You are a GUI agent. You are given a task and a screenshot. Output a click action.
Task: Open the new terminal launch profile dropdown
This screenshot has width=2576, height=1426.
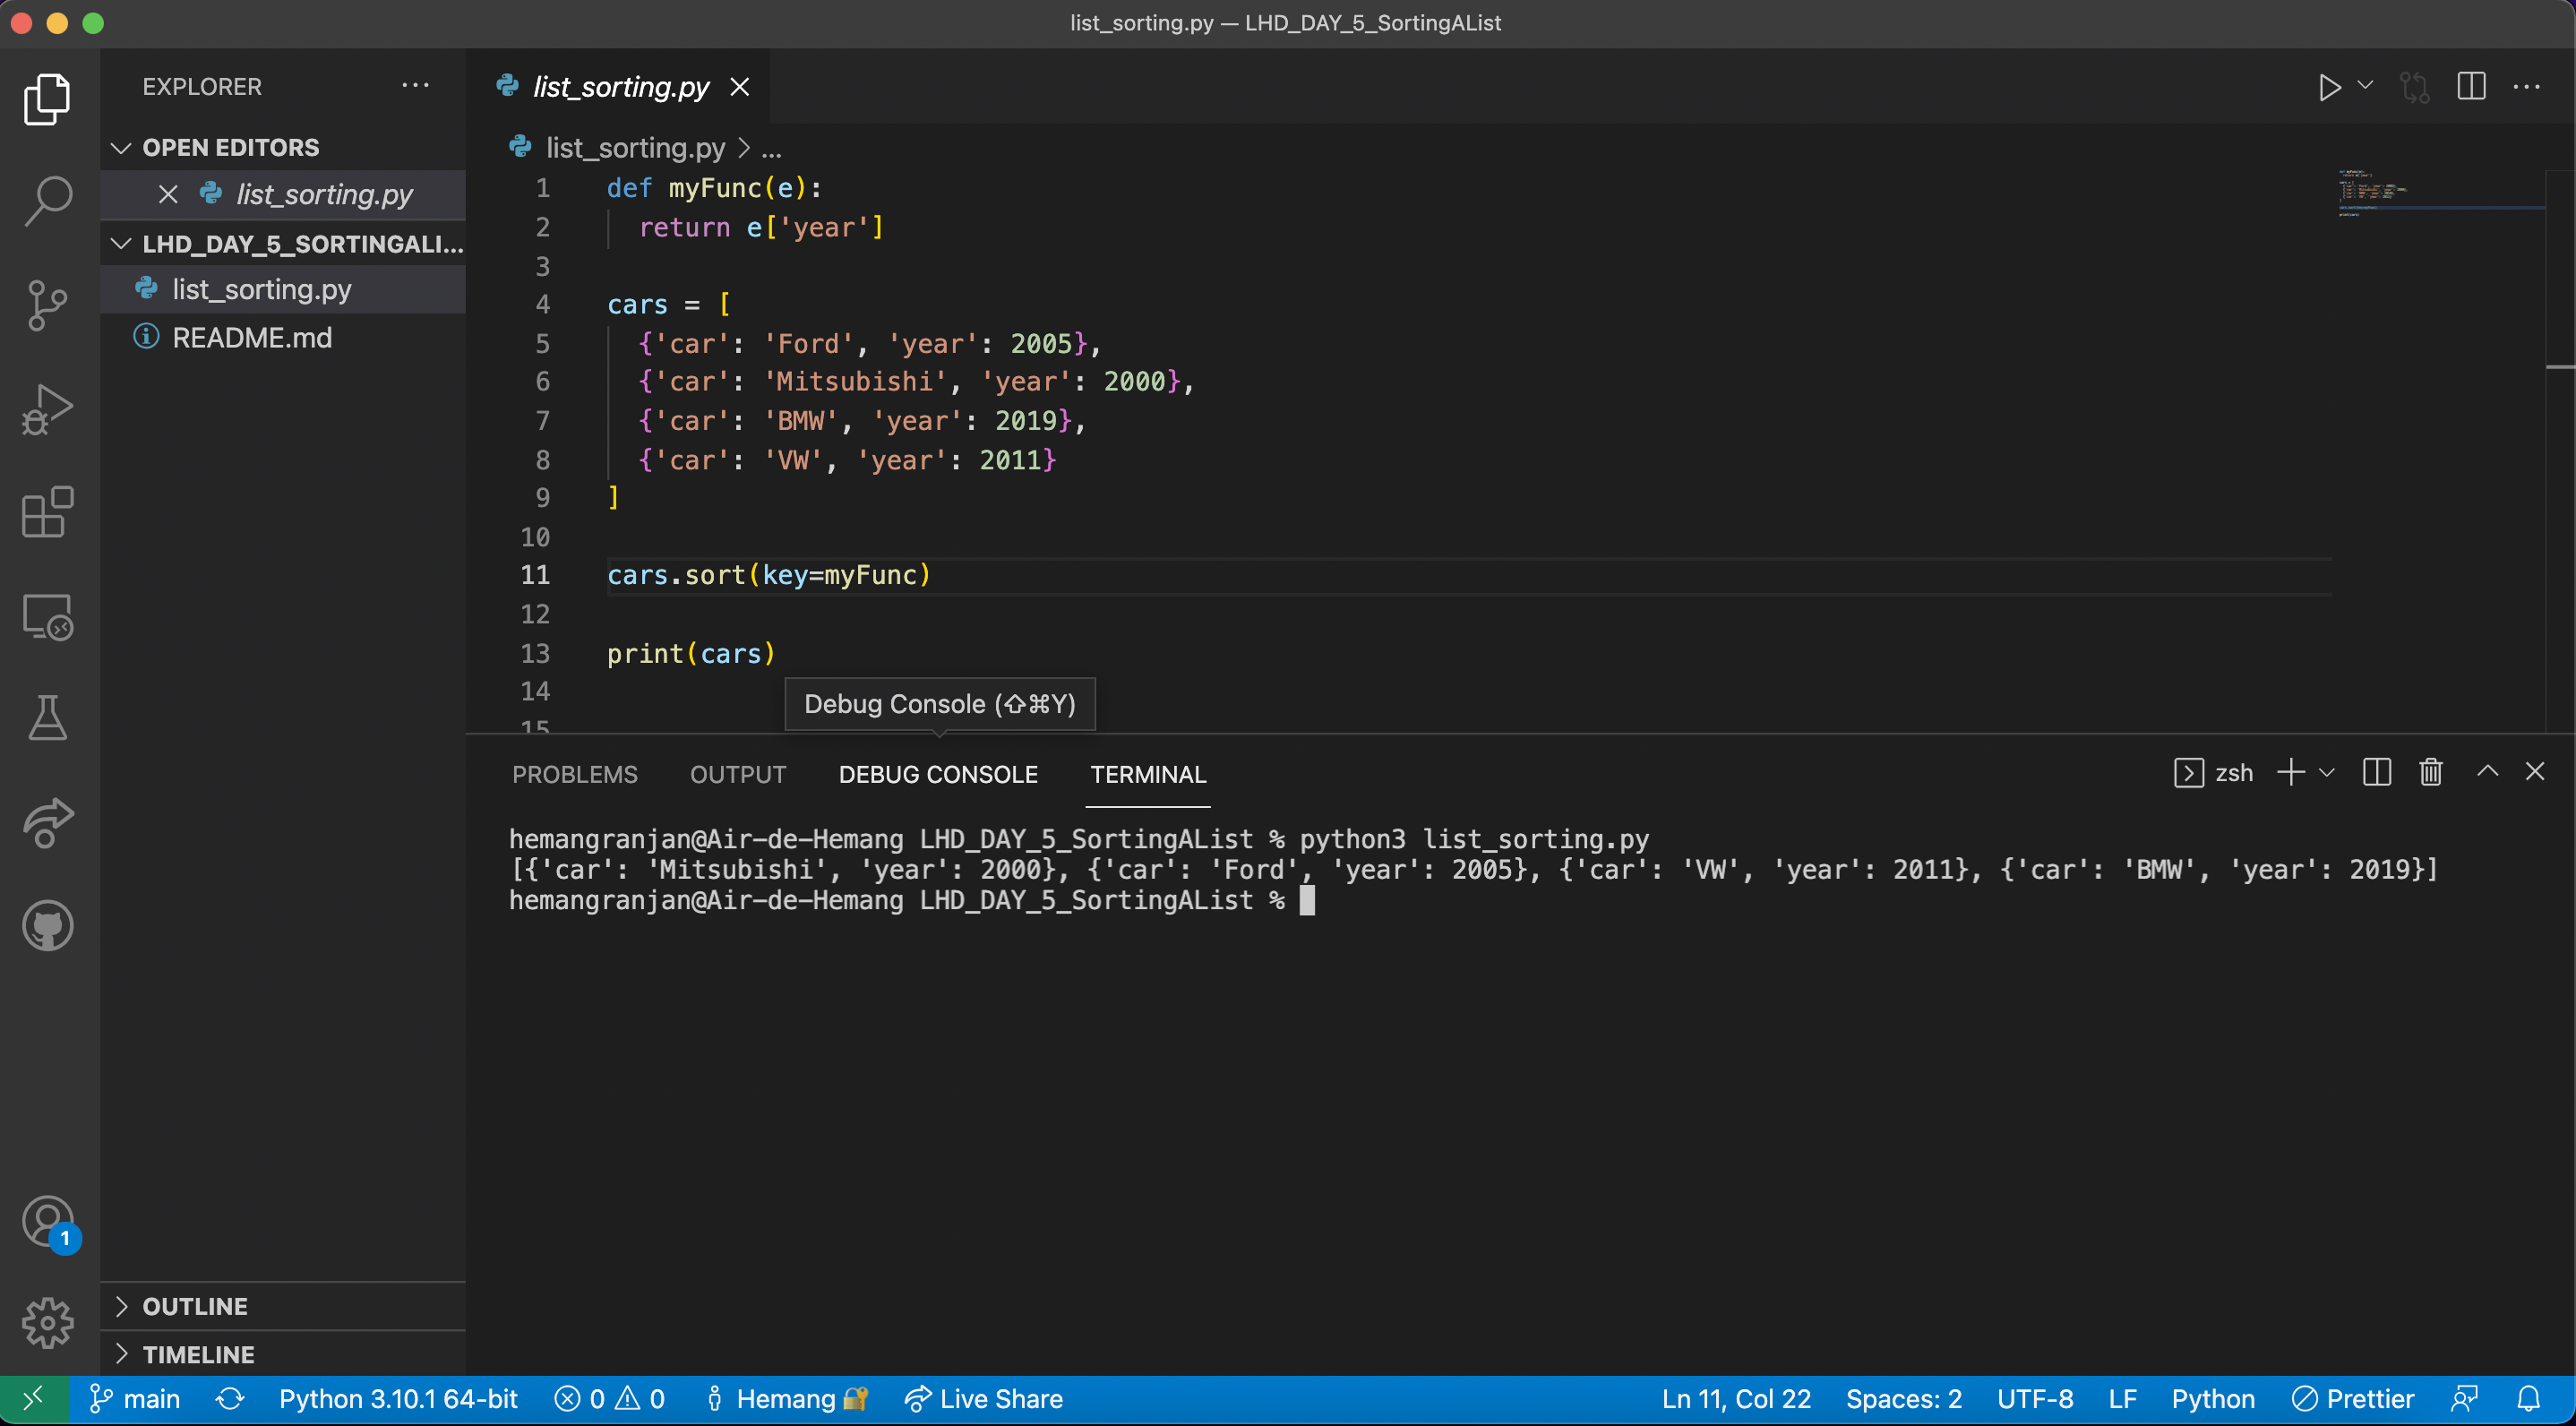(x=2327, y=773)
